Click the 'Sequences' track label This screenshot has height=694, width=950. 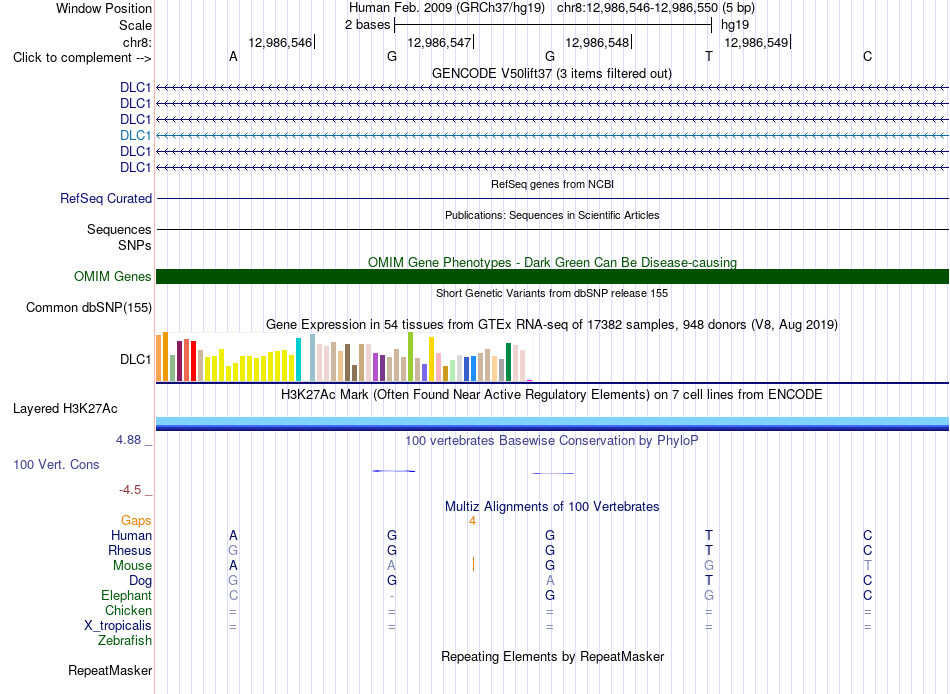click(119, 229)
